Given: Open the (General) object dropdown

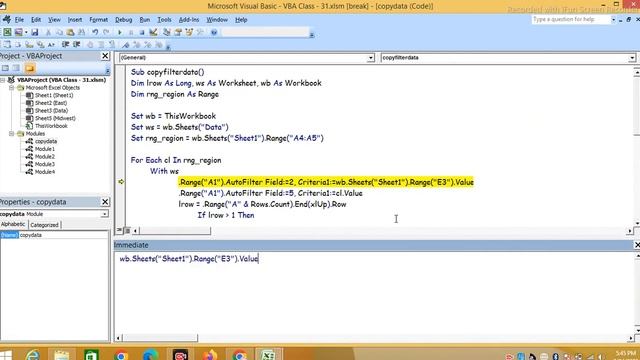Looking at the screenshot, I should pyautogui.click(x=370, y=58).
